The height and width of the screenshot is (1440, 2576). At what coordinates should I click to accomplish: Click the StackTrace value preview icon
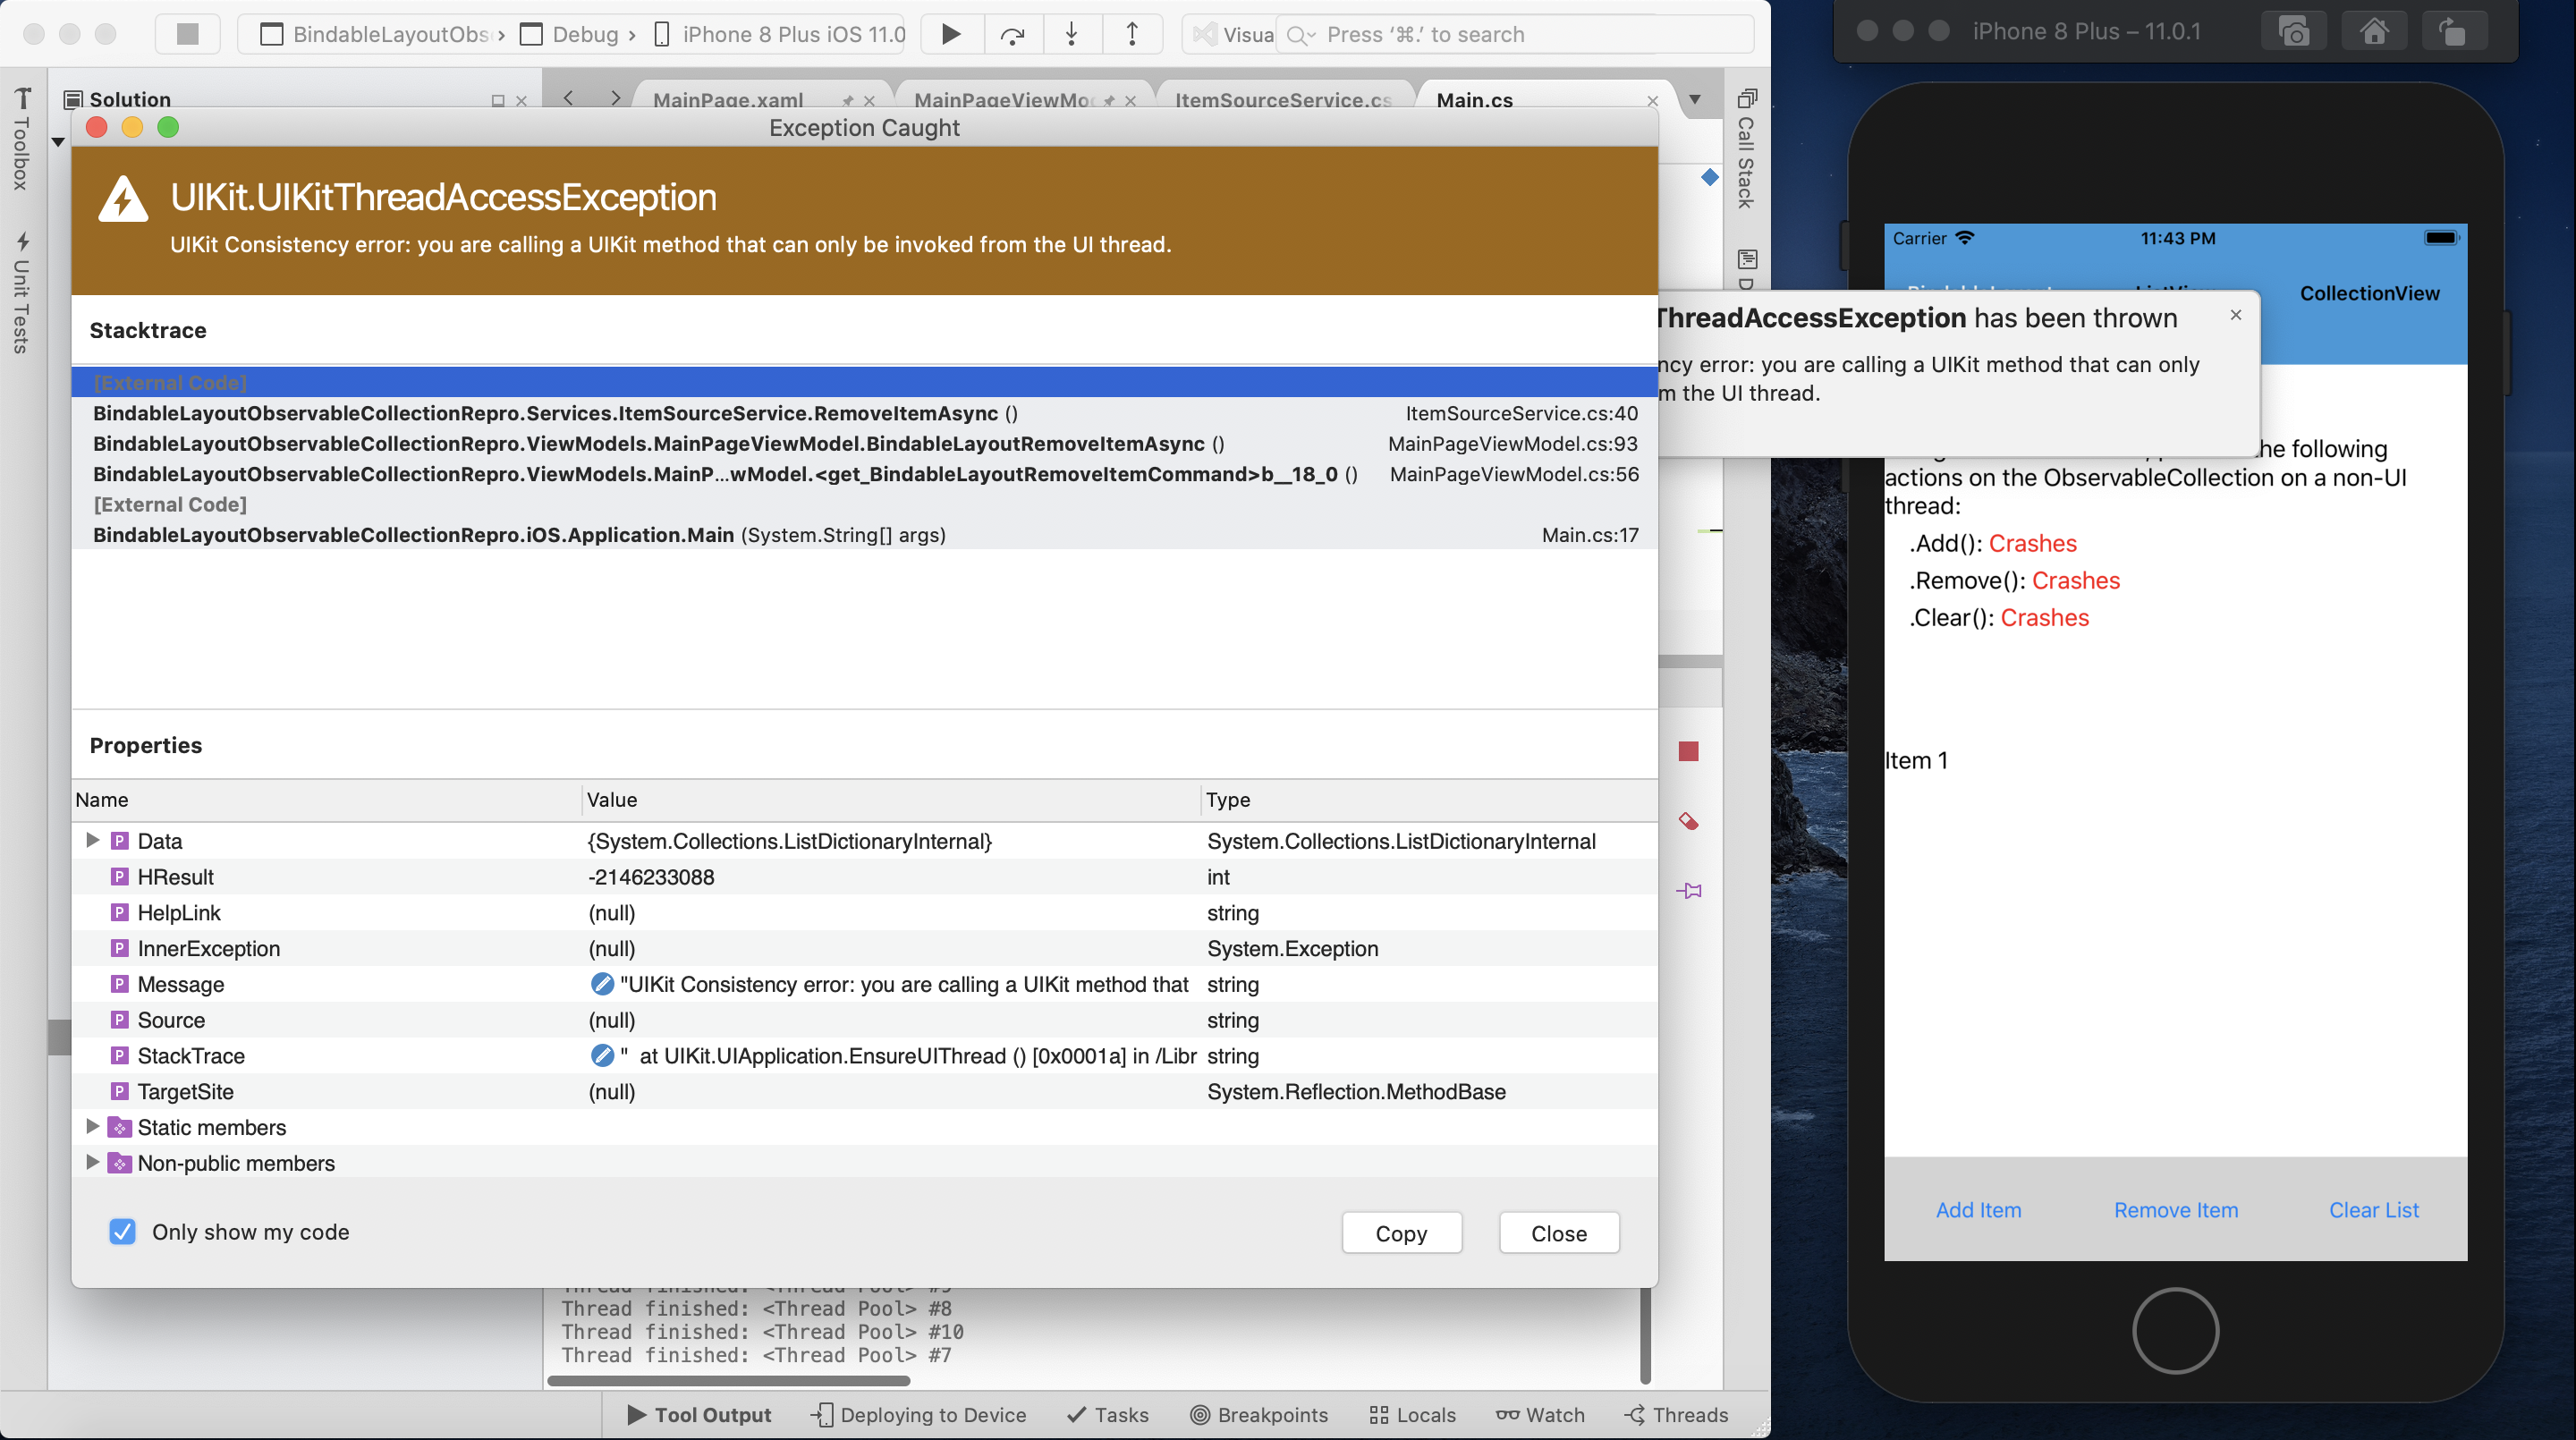(602, 1056)
